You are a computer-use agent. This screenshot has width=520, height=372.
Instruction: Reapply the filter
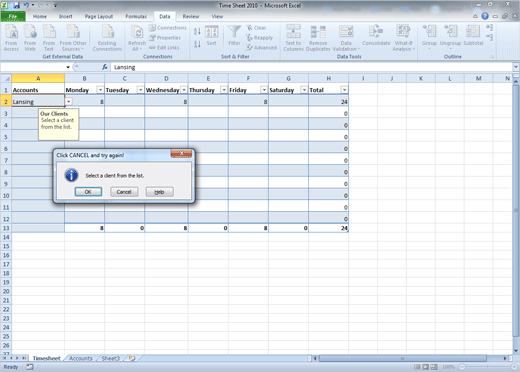[259, 38]
